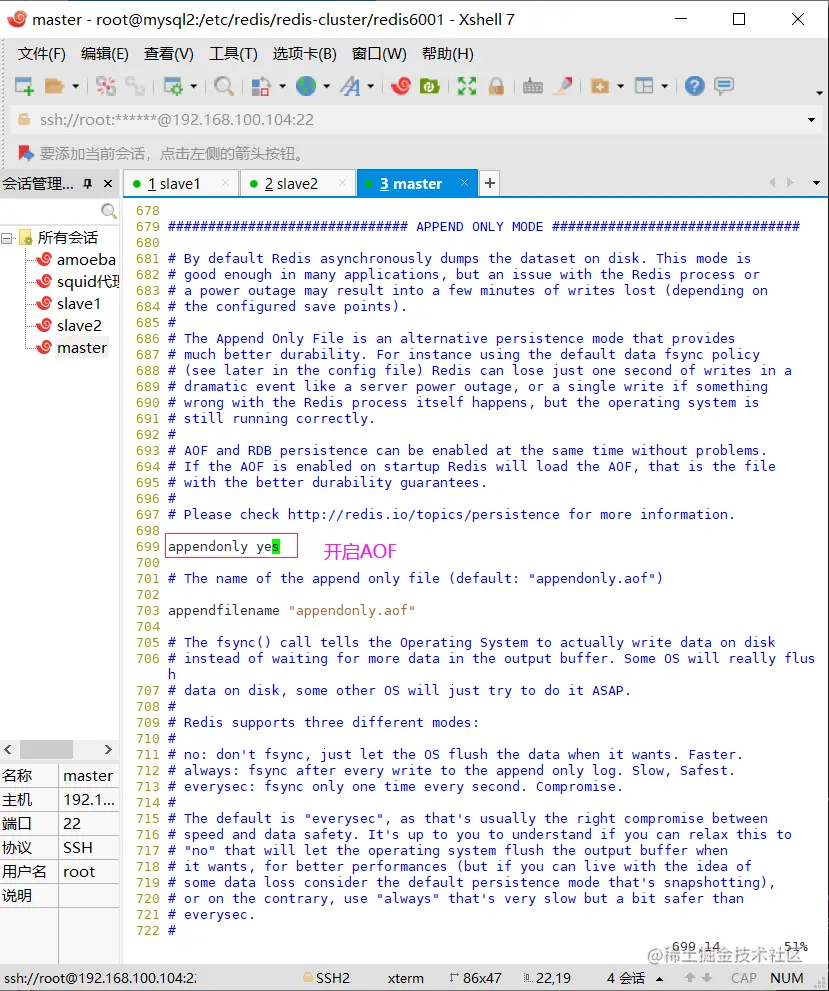Open the tab list dropdown arrow at the right
829x991 pixels.
tap(816, 183)
